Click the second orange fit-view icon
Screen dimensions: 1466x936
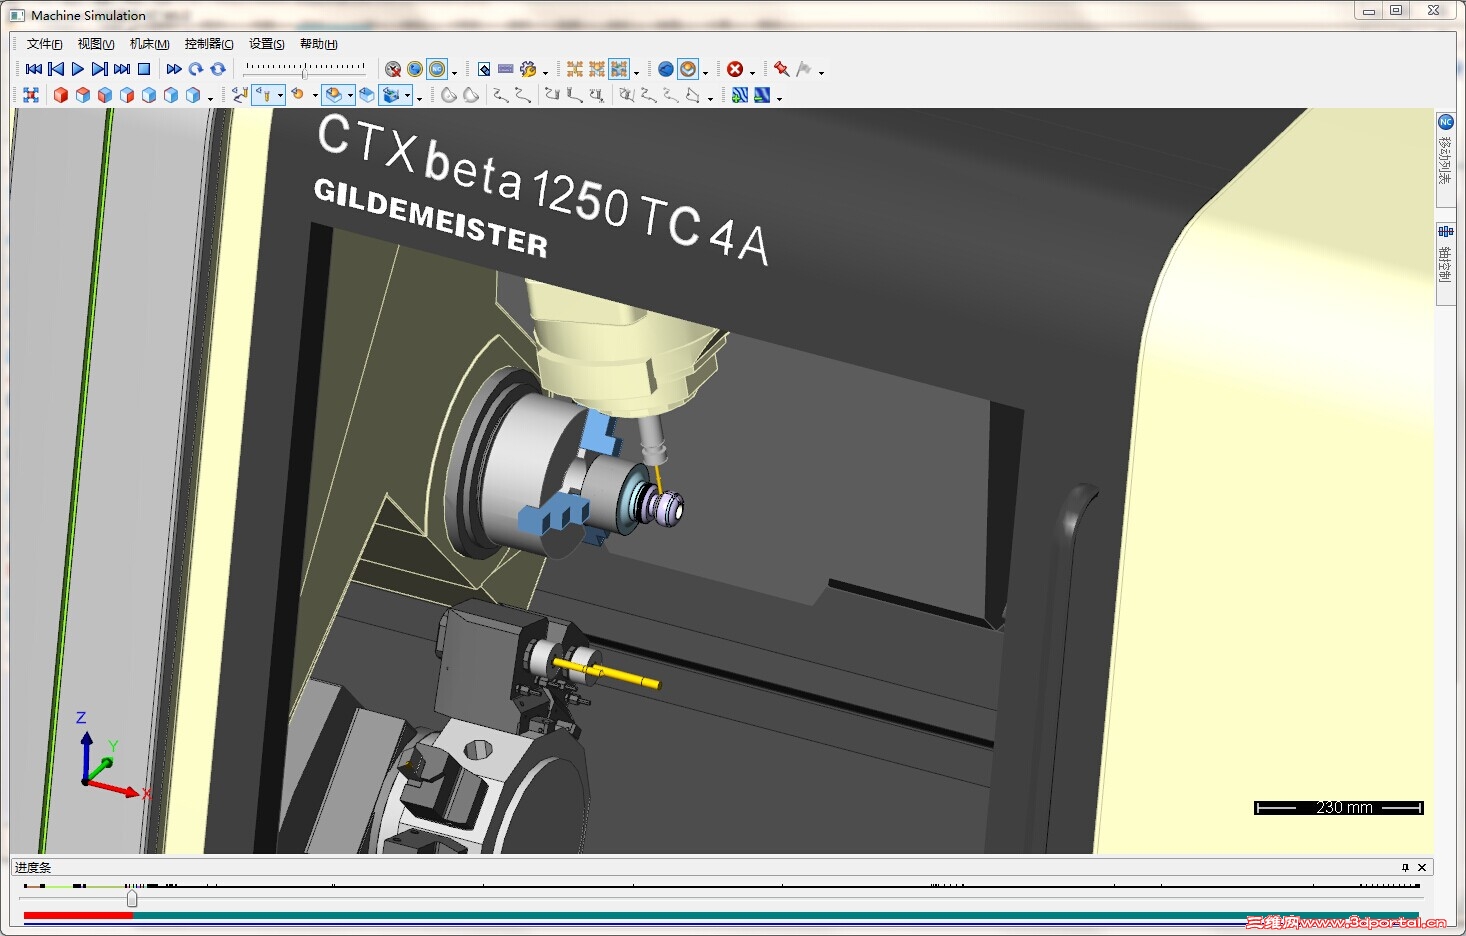click(597, 69)
